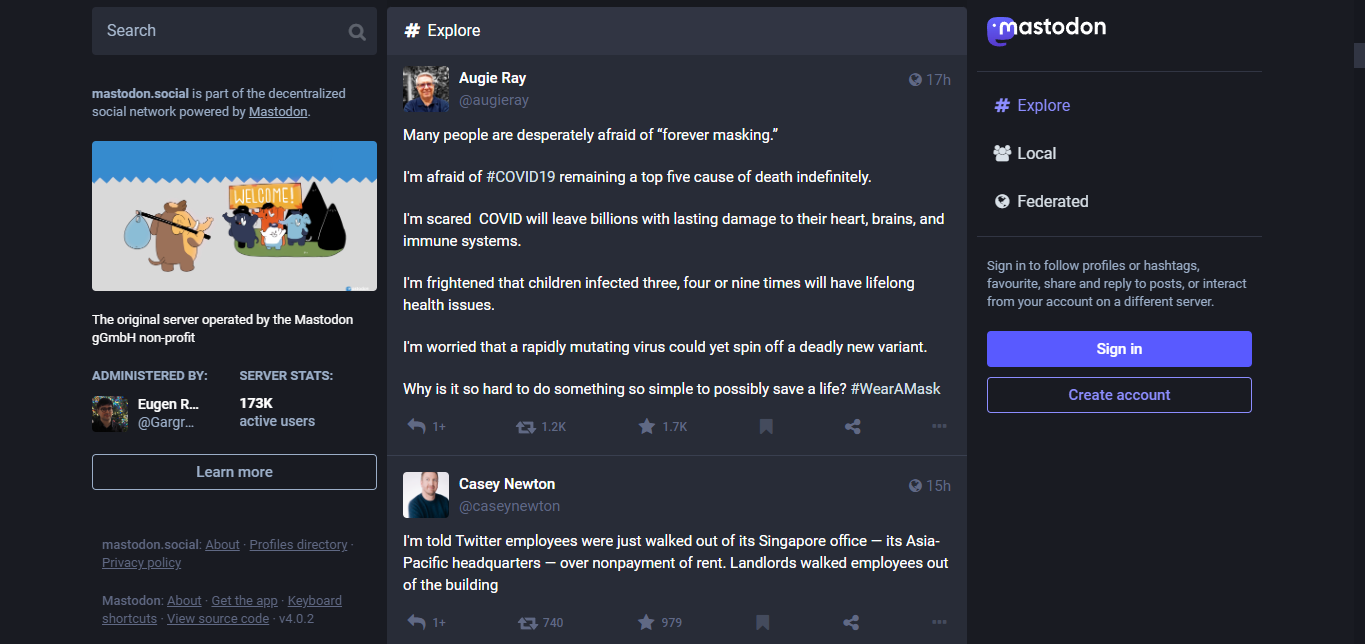
Task: Reply to Casey Newton's post
Action: pyautogui.click(x=417, y=622)
